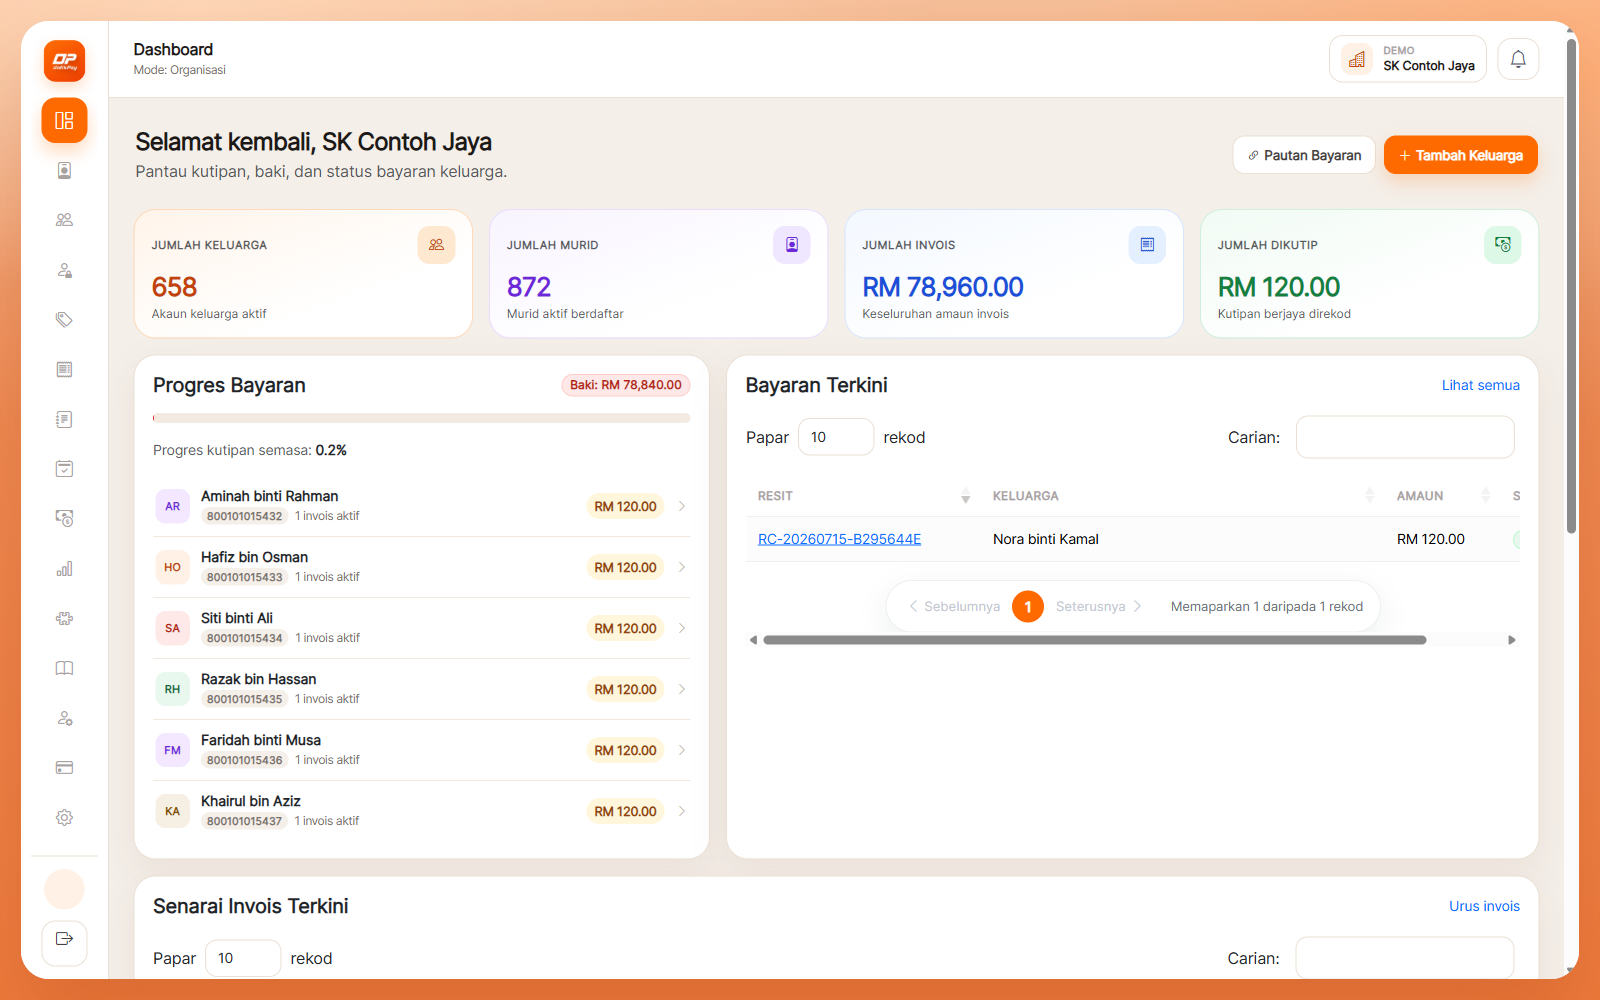Click the money collection icon in sidebar
This screenshot has height=1000, width=1600.
tap(64, 519)
